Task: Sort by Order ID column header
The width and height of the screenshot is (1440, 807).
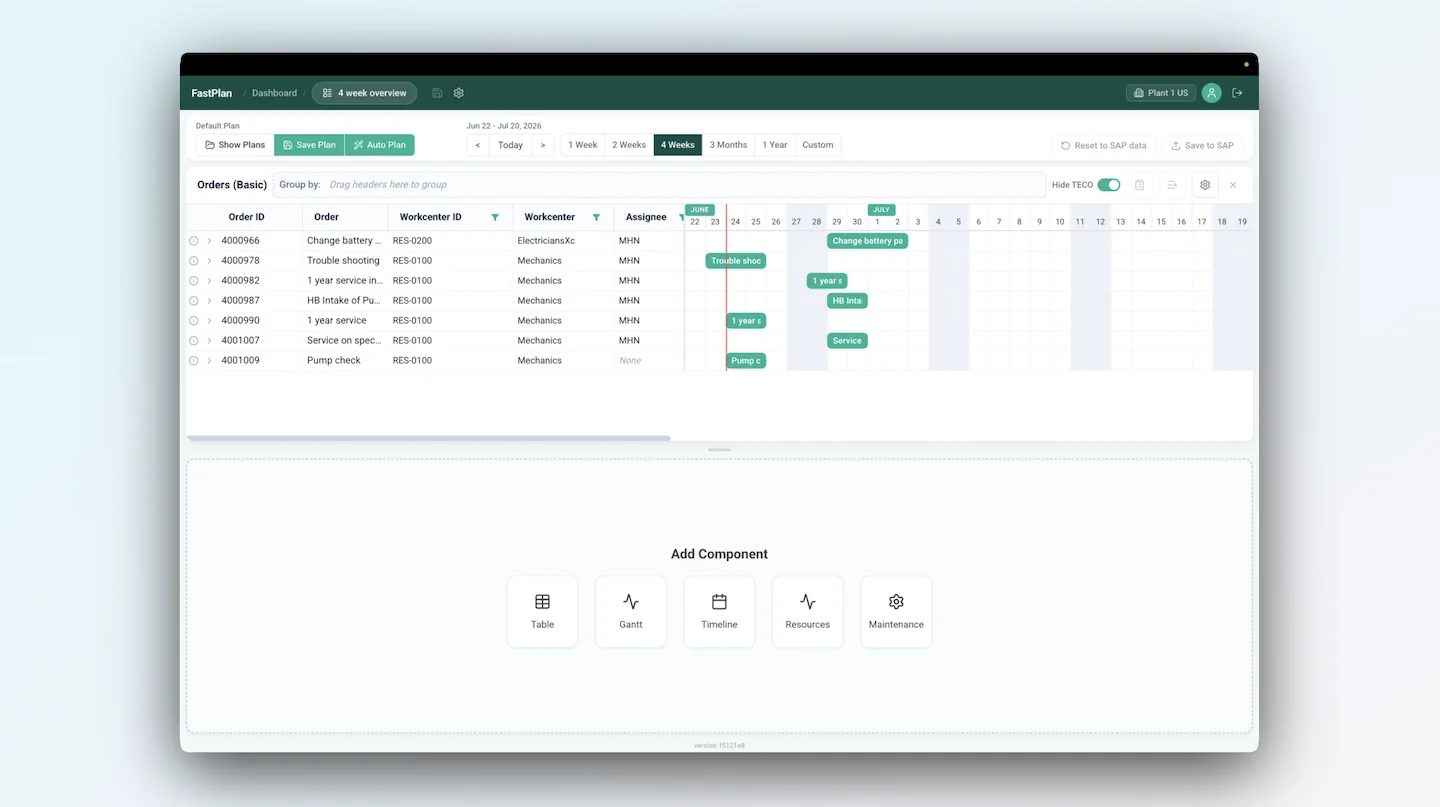Action: pyautogui.click(x=246, y=217)
